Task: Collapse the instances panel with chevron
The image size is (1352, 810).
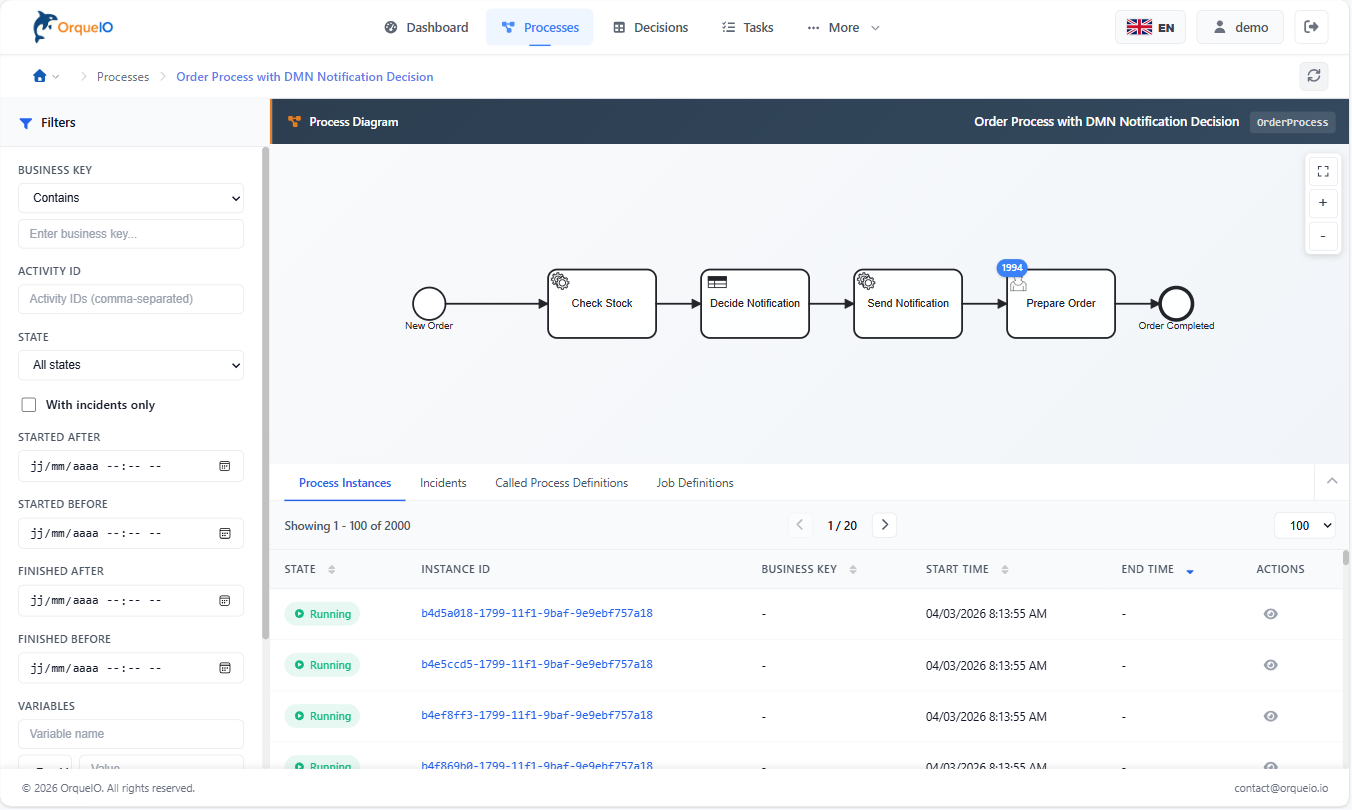Action: (x=1331, y=482)
